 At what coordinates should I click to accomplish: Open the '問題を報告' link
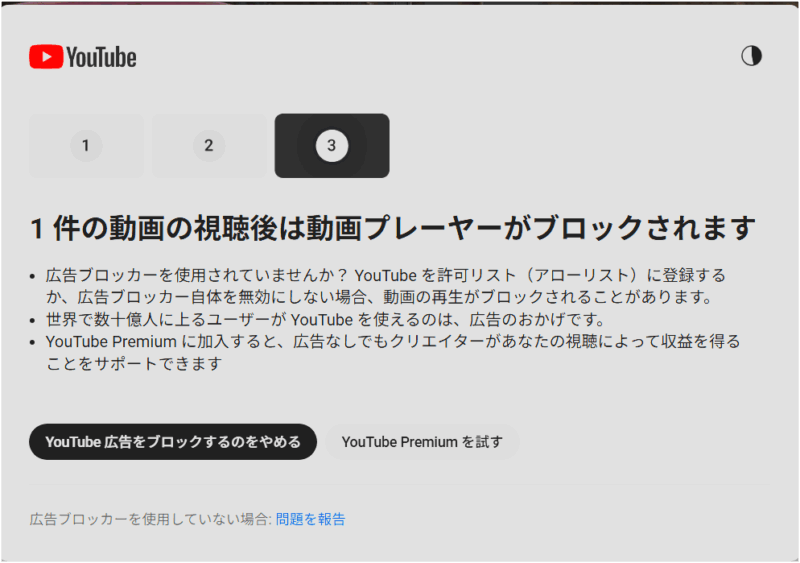point(311,519)
